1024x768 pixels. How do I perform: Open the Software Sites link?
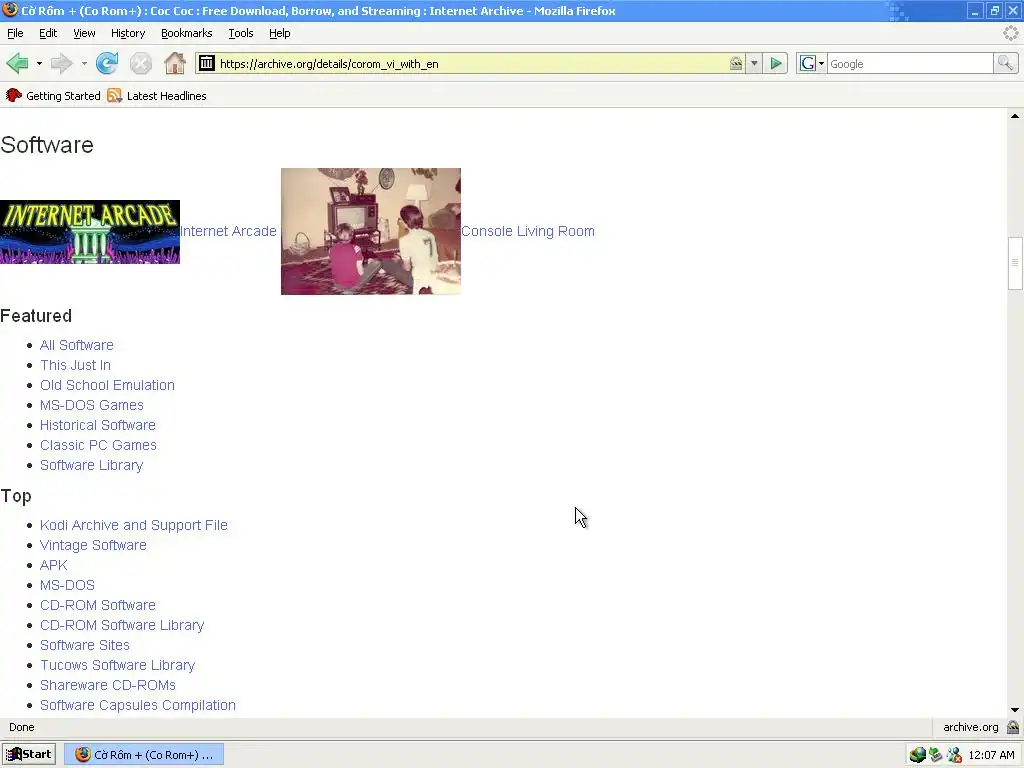point(84,645)
